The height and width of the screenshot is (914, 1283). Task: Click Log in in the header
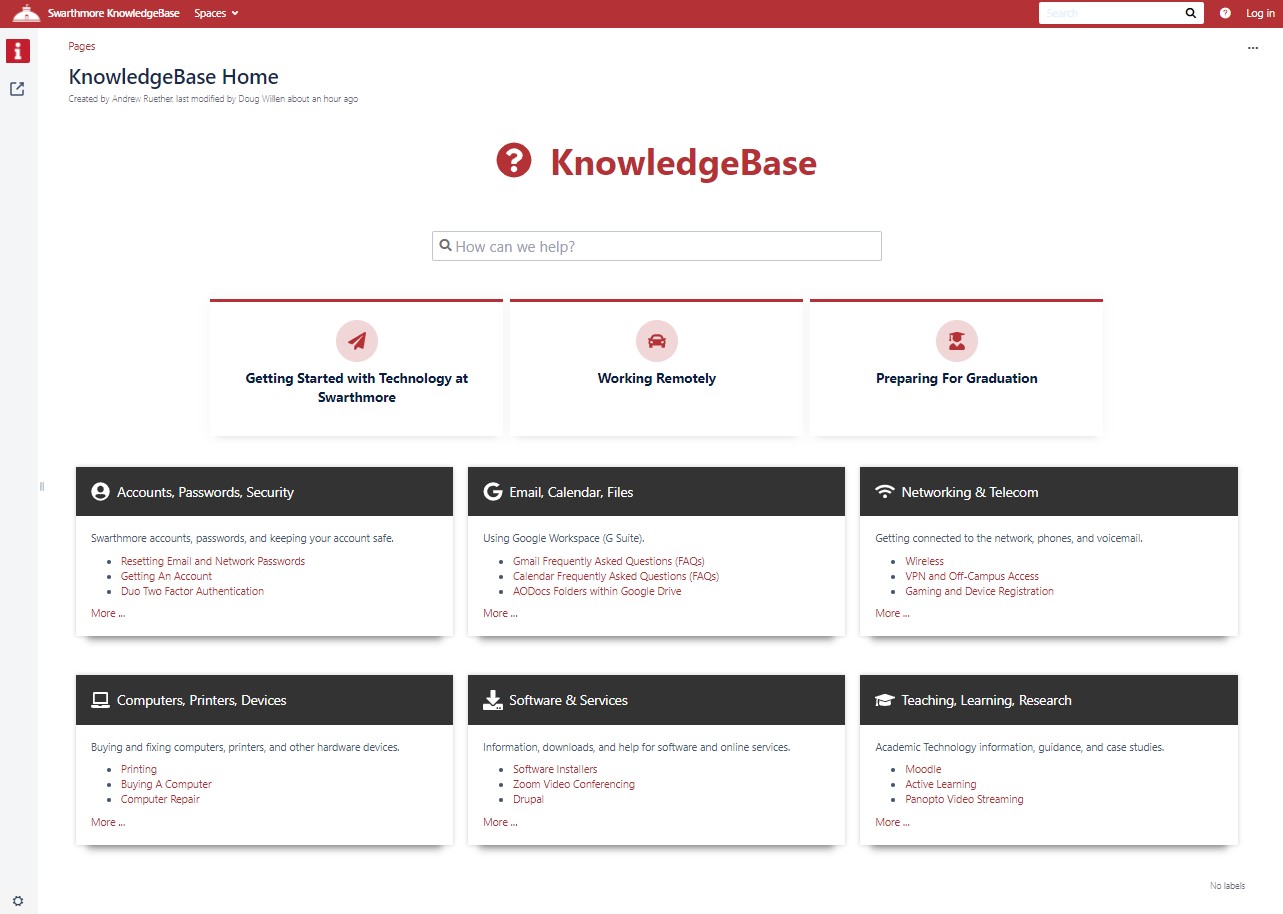pyautogui.click(x=1260, y=13)
